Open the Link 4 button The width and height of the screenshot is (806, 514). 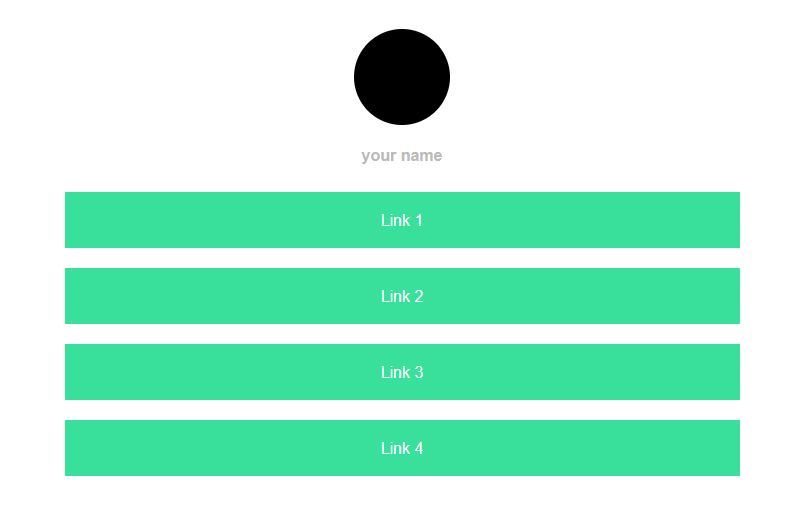point(402,448)
